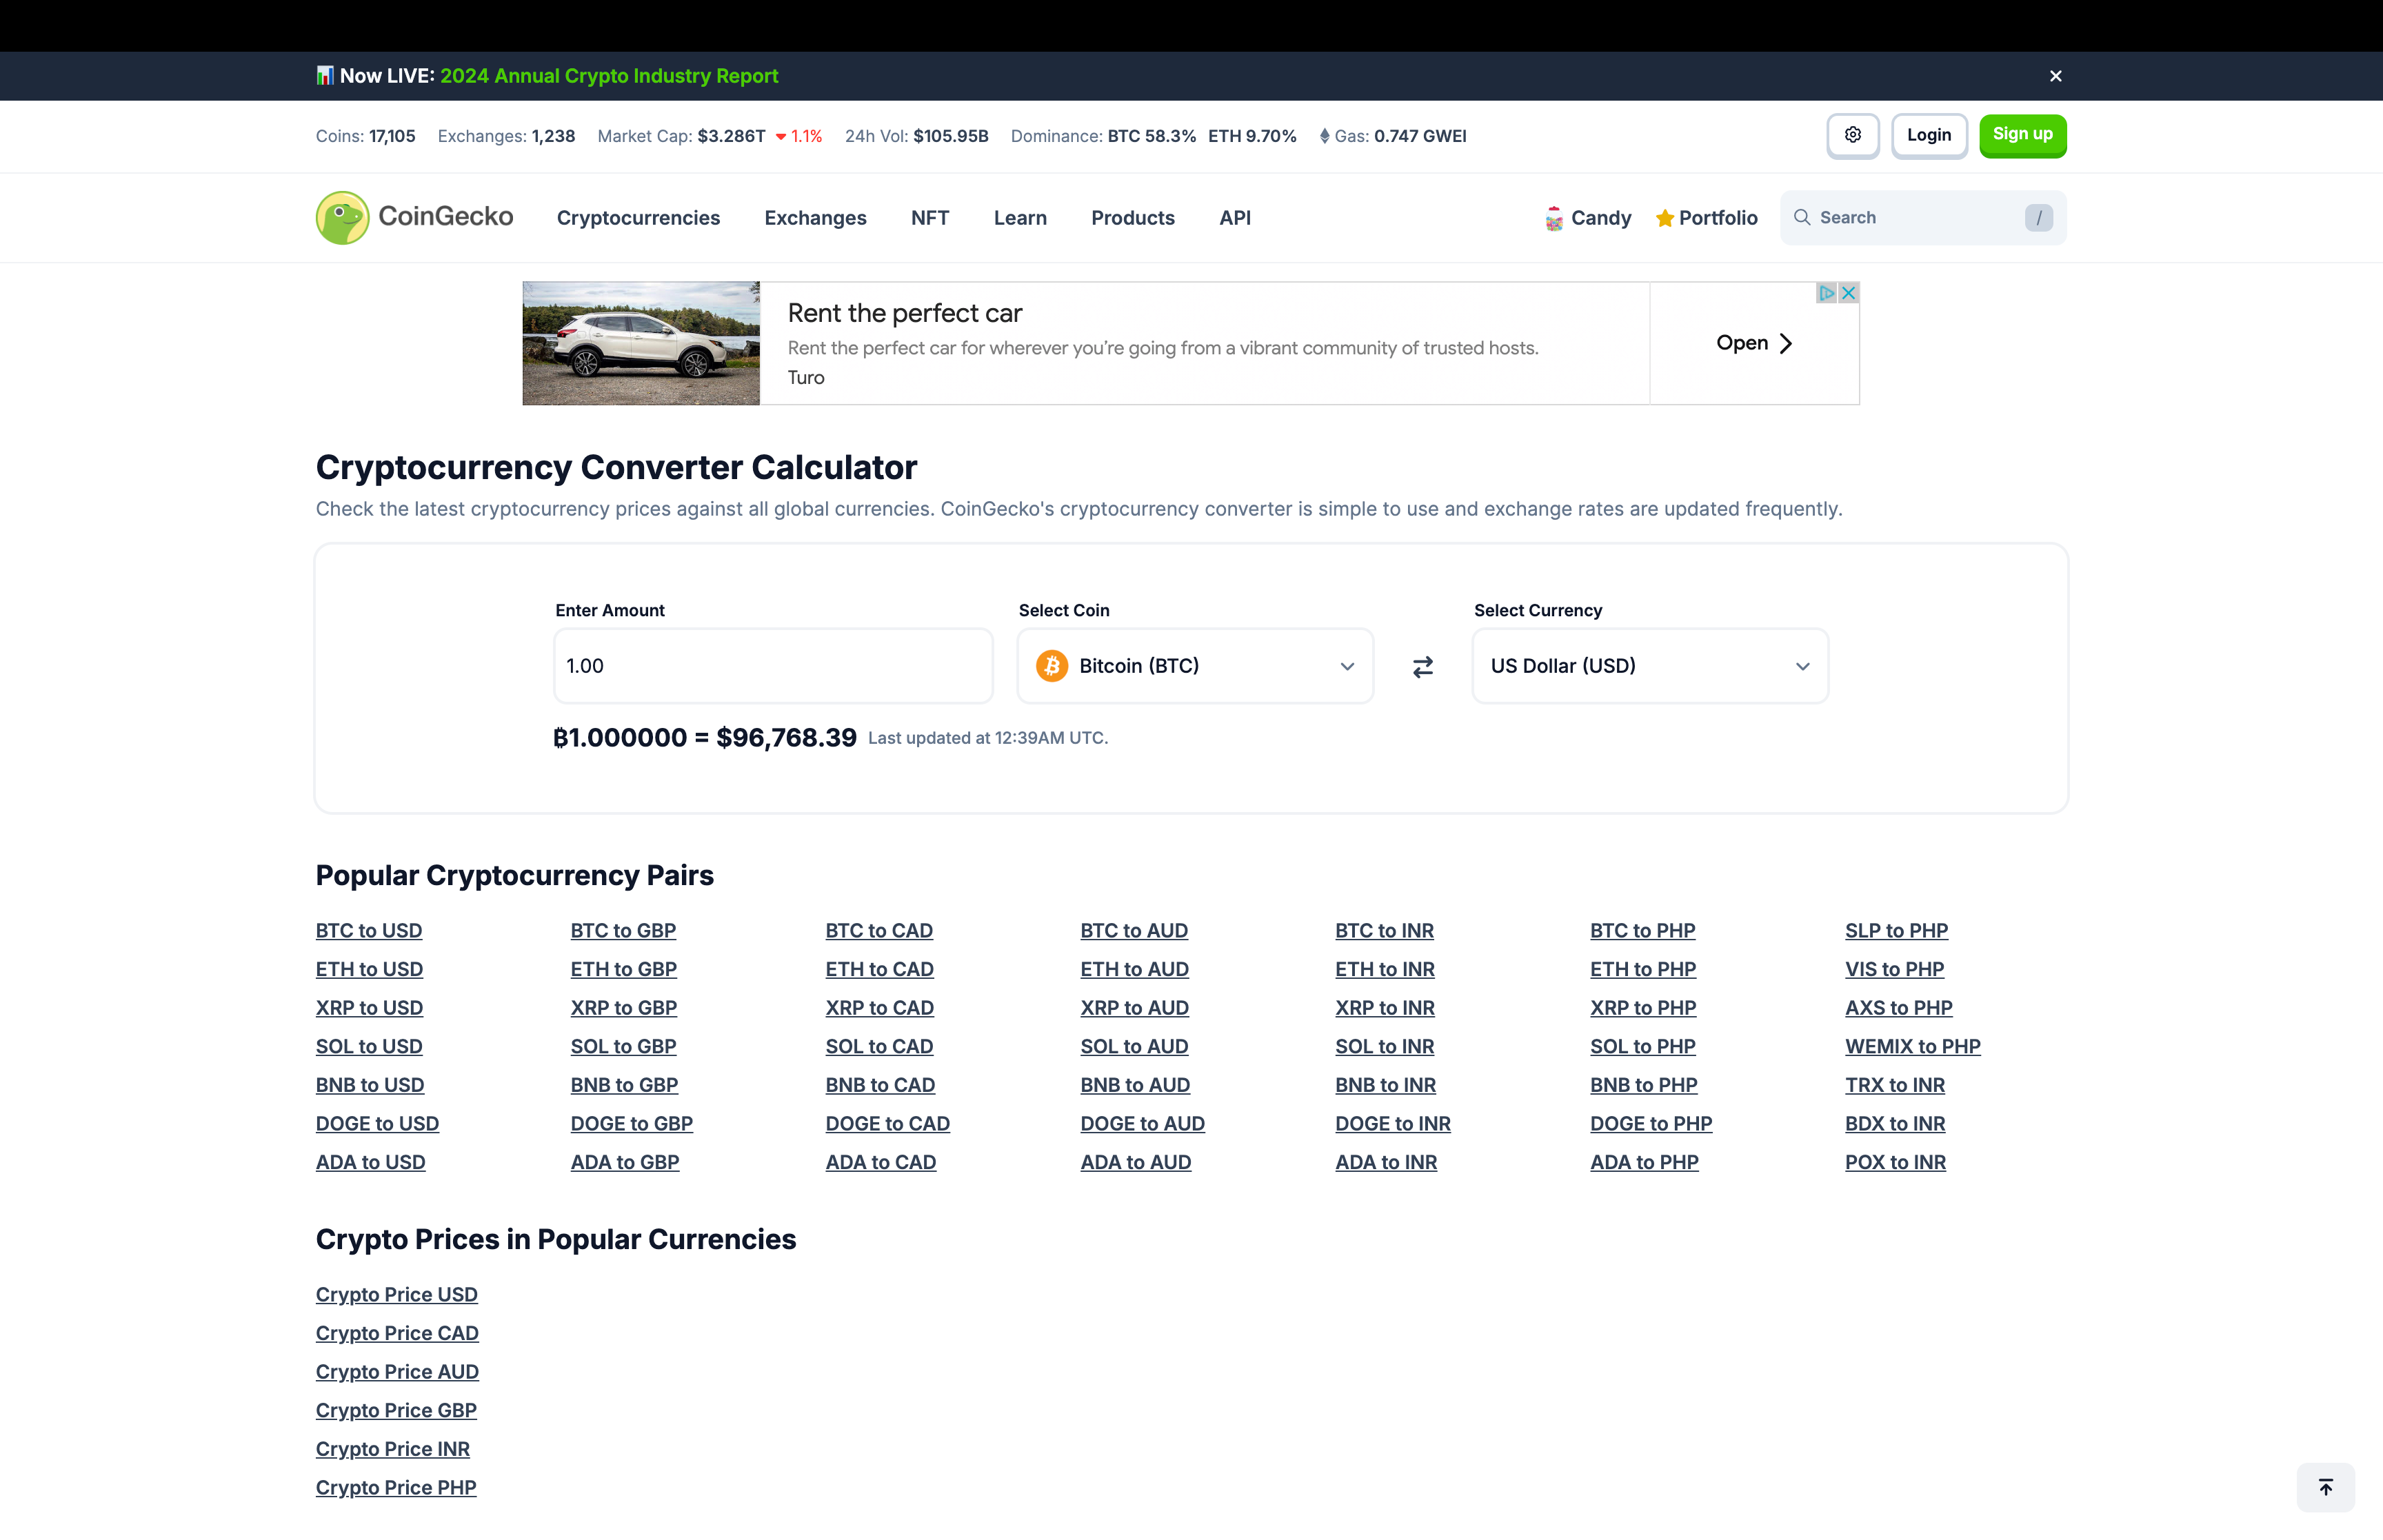The width and height of the screenshot is (2383, 1540).
Task: Click the AdChoices triangle icon
Action: coord(1827,293)
